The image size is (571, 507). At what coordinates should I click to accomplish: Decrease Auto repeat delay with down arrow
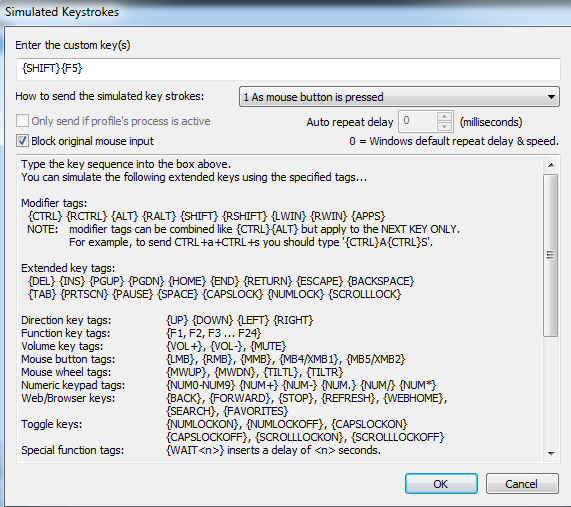444,126
